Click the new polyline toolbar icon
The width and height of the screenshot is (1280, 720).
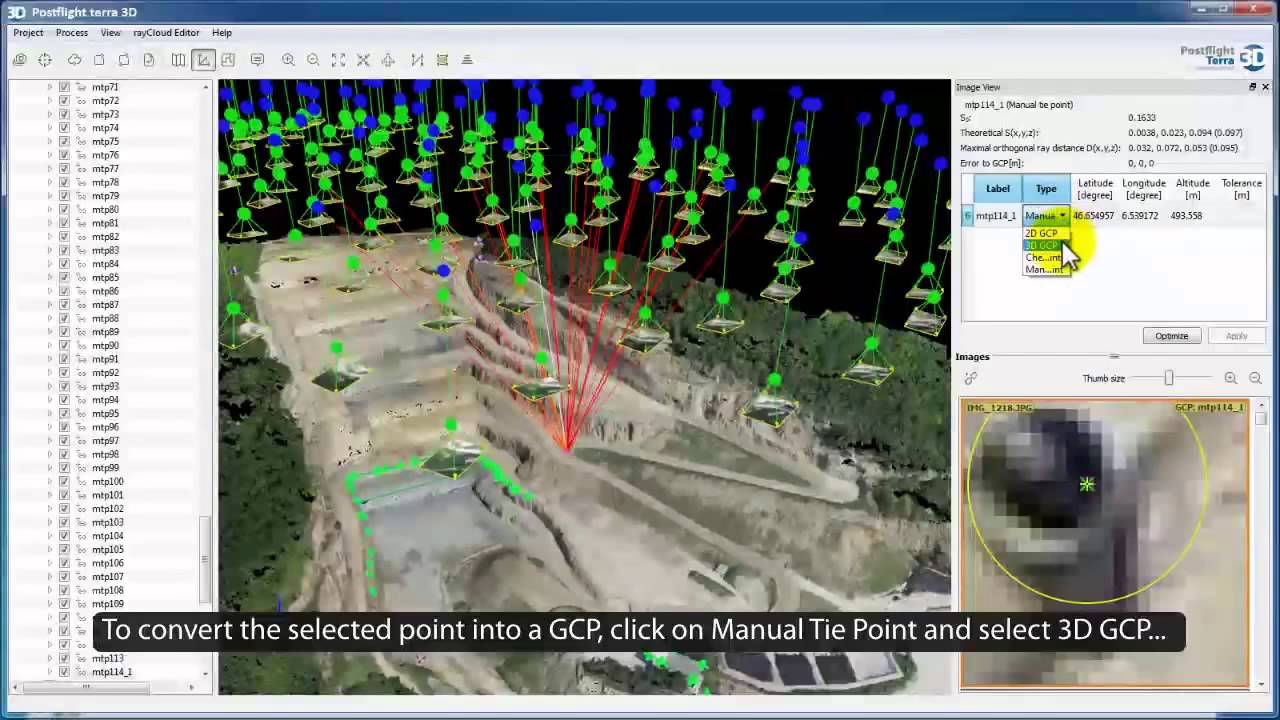(417, 60)
